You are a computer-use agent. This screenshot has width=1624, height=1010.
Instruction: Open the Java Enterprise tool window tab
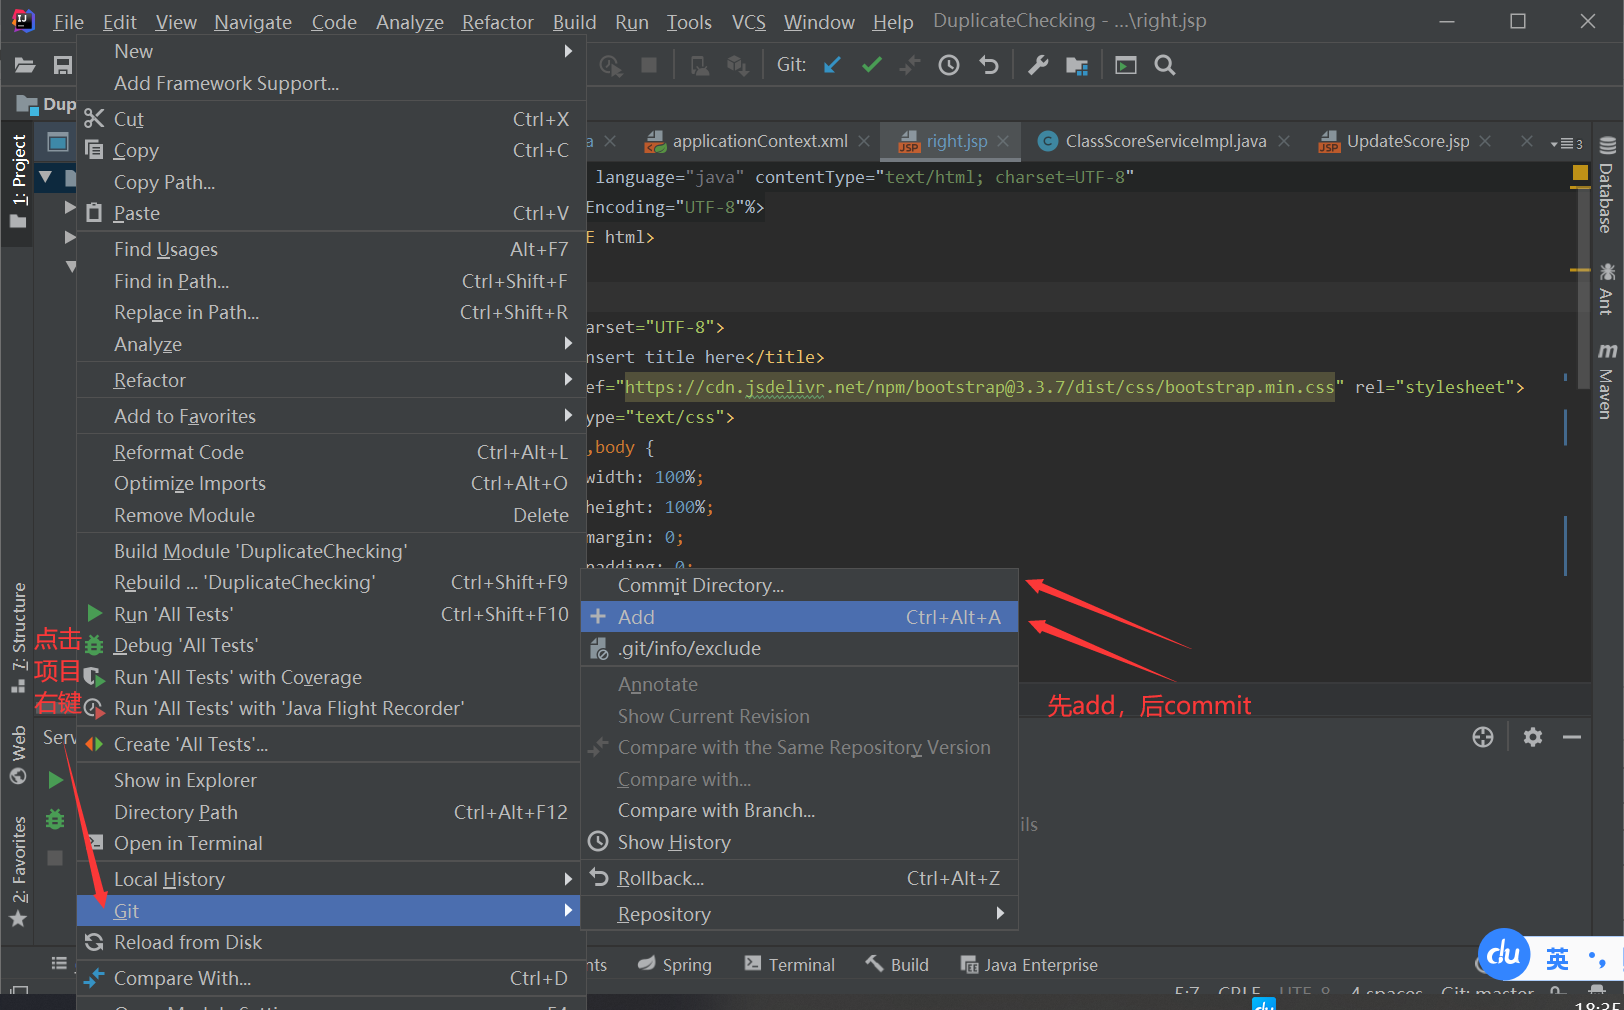tap(1029, 964)
